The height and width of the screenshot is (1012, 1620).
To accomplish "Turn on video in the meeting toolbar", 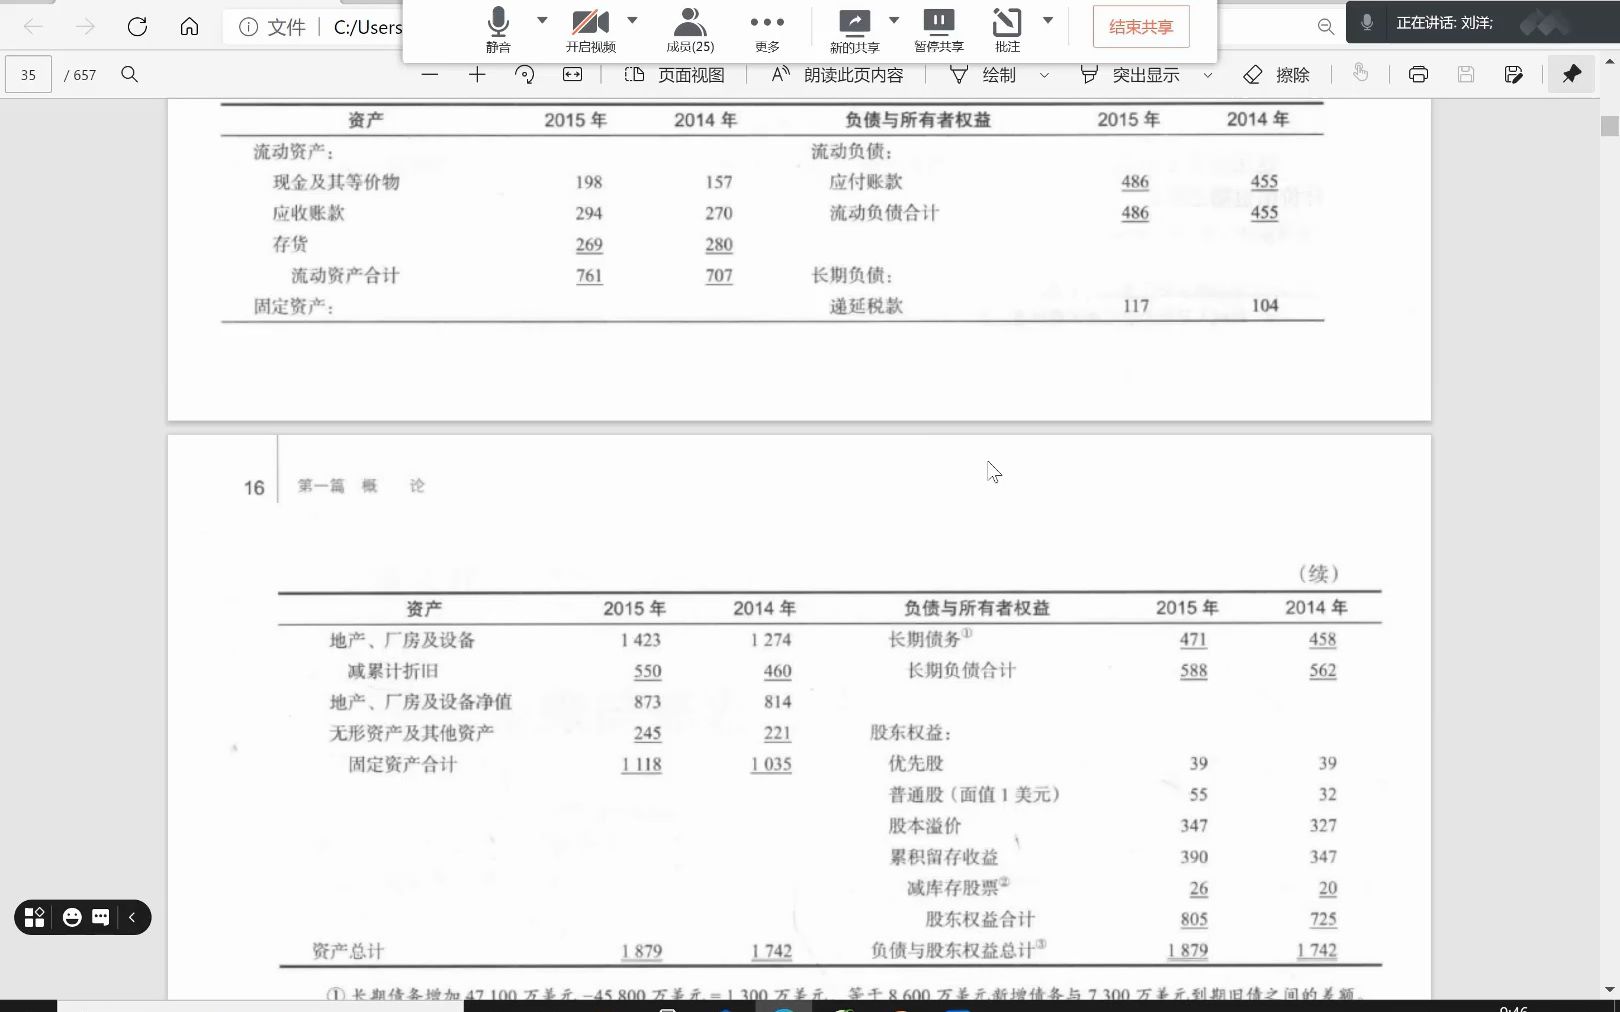I will click(590, 30).
